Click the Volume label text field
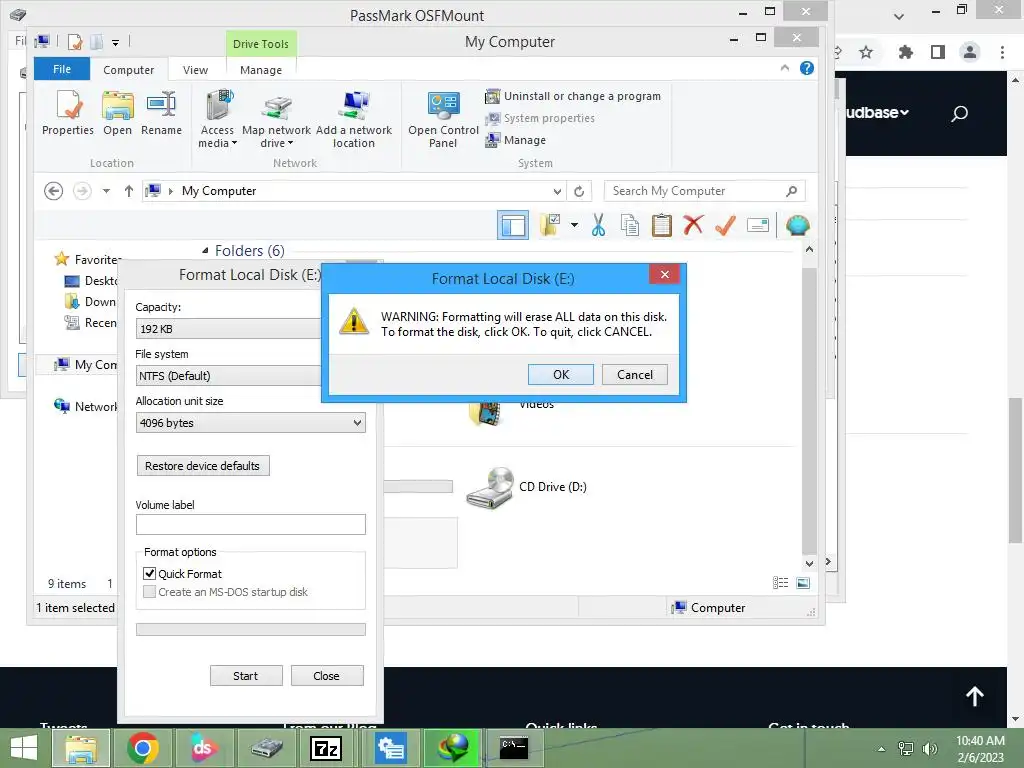Viewport: 1024px width, 768px height. coord(251,524)
